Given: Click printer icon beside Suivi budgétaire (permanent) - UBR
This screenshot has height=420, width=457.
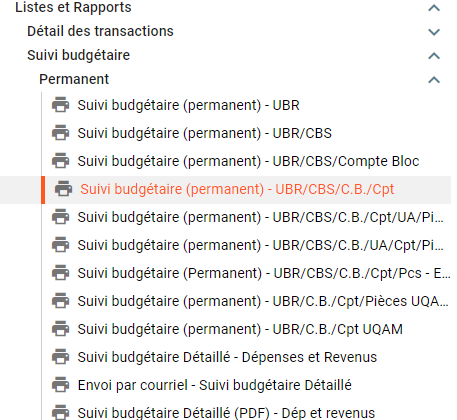Looking at the screenshot, I should click(x=60, y=105).
